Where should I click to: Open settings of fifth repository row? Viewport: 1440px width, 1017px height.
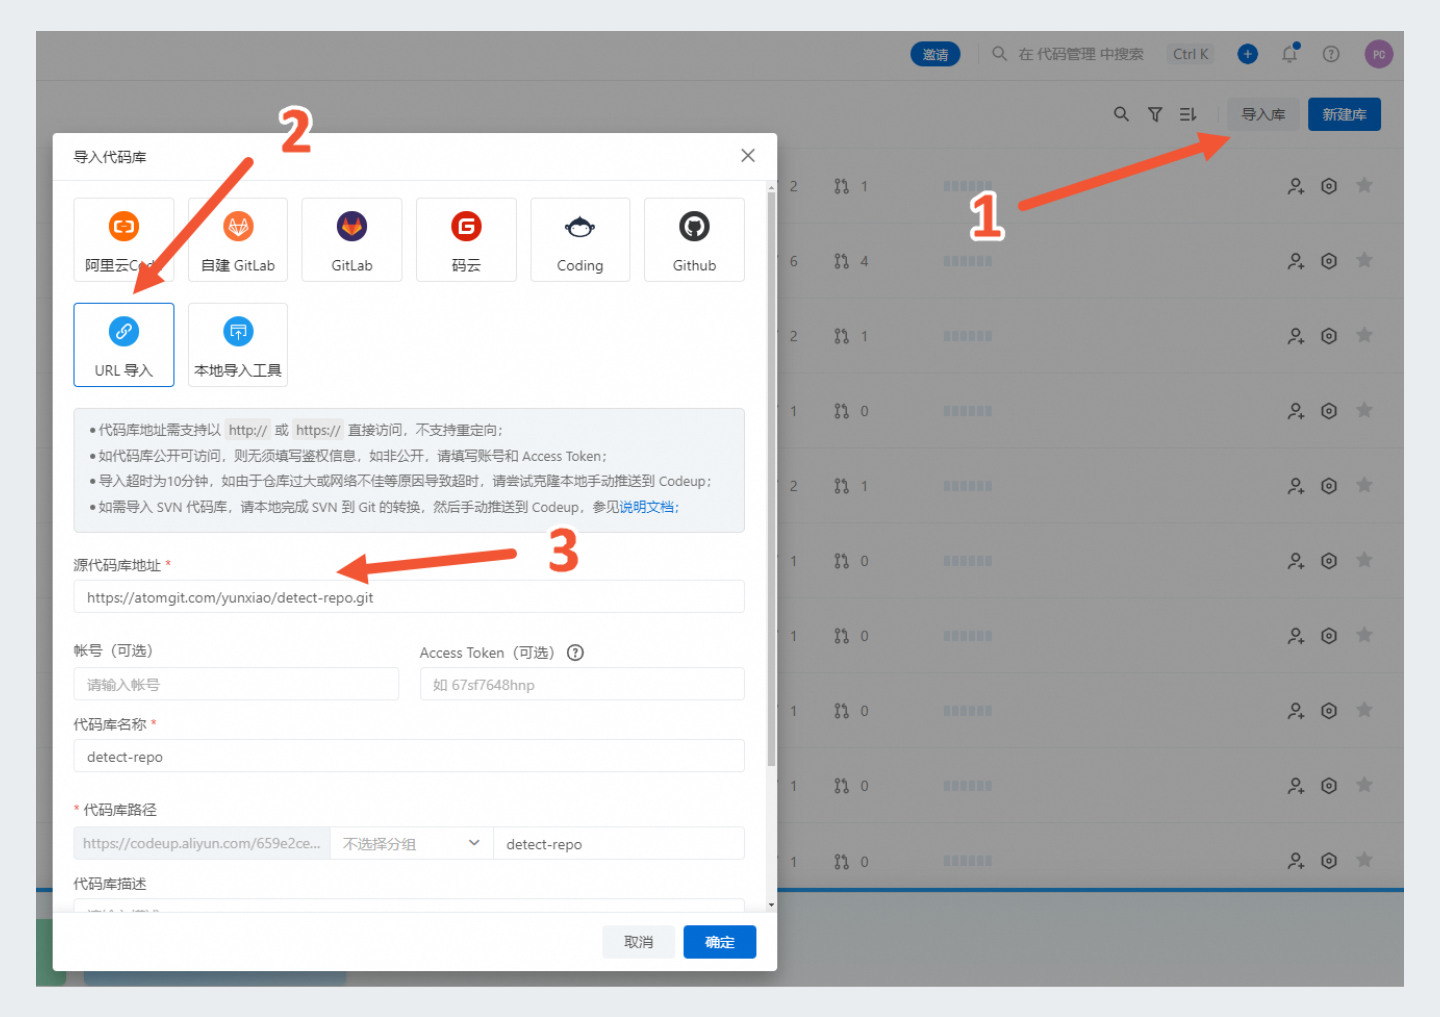click(1329, 486)
